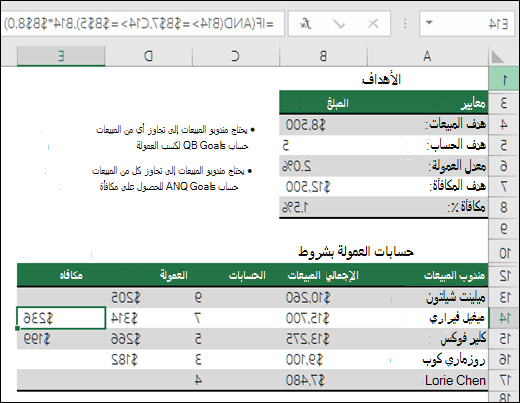Open the Name Box dropdown arrow
Screen dimensions: 520x403
[x=429, y=23]
